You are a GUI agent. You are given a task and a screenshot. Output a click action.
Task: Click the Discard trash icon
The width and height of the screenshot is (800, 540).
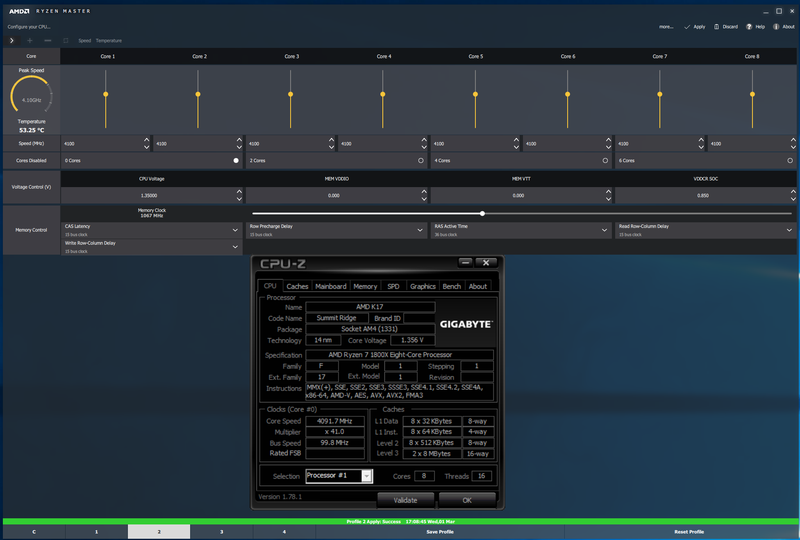pyautogui.click(x=716, y=27)
